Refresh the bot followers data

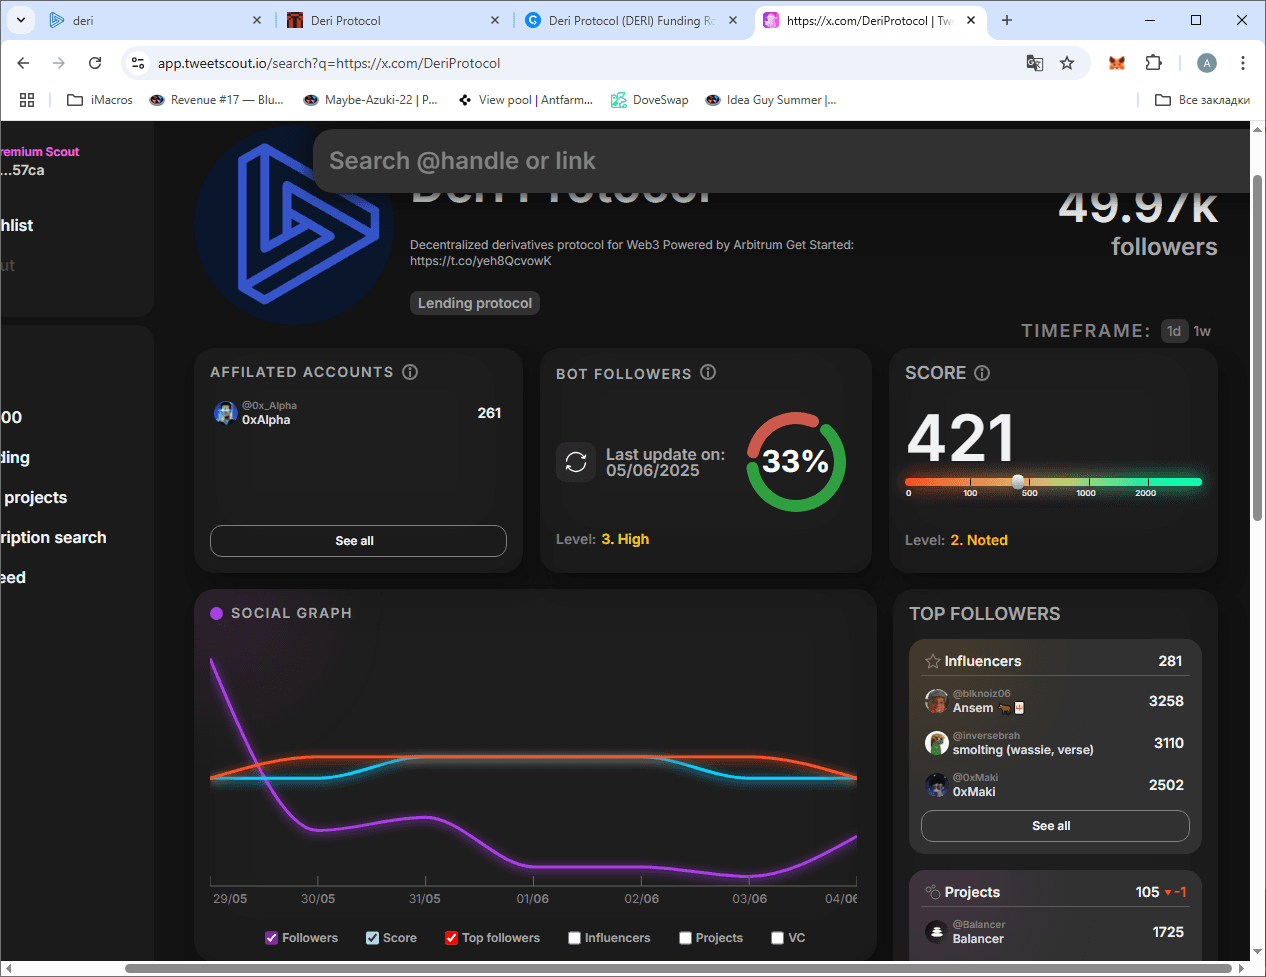click(576, 462)
